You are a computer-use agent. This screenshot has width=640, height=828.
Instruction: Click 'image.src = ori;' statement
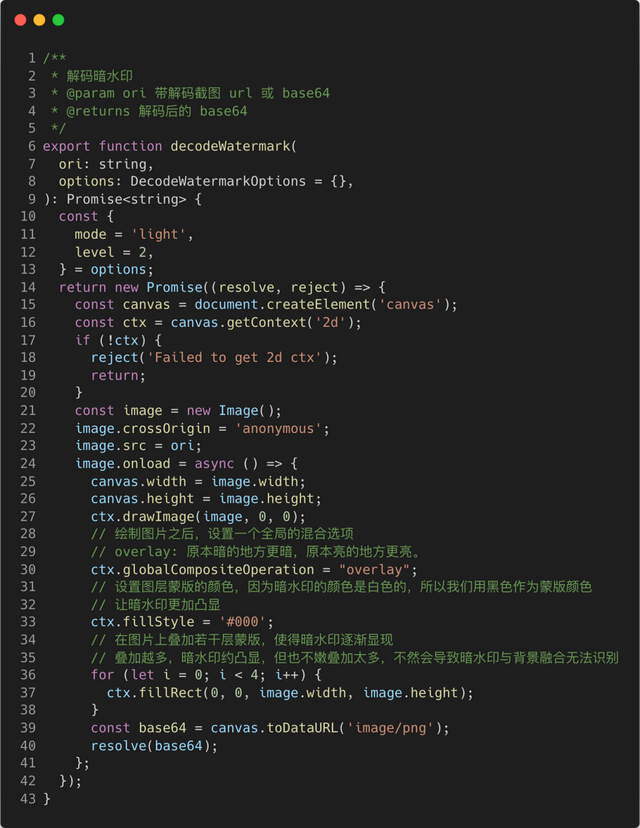pyautogui.click(x=138, y=446)
